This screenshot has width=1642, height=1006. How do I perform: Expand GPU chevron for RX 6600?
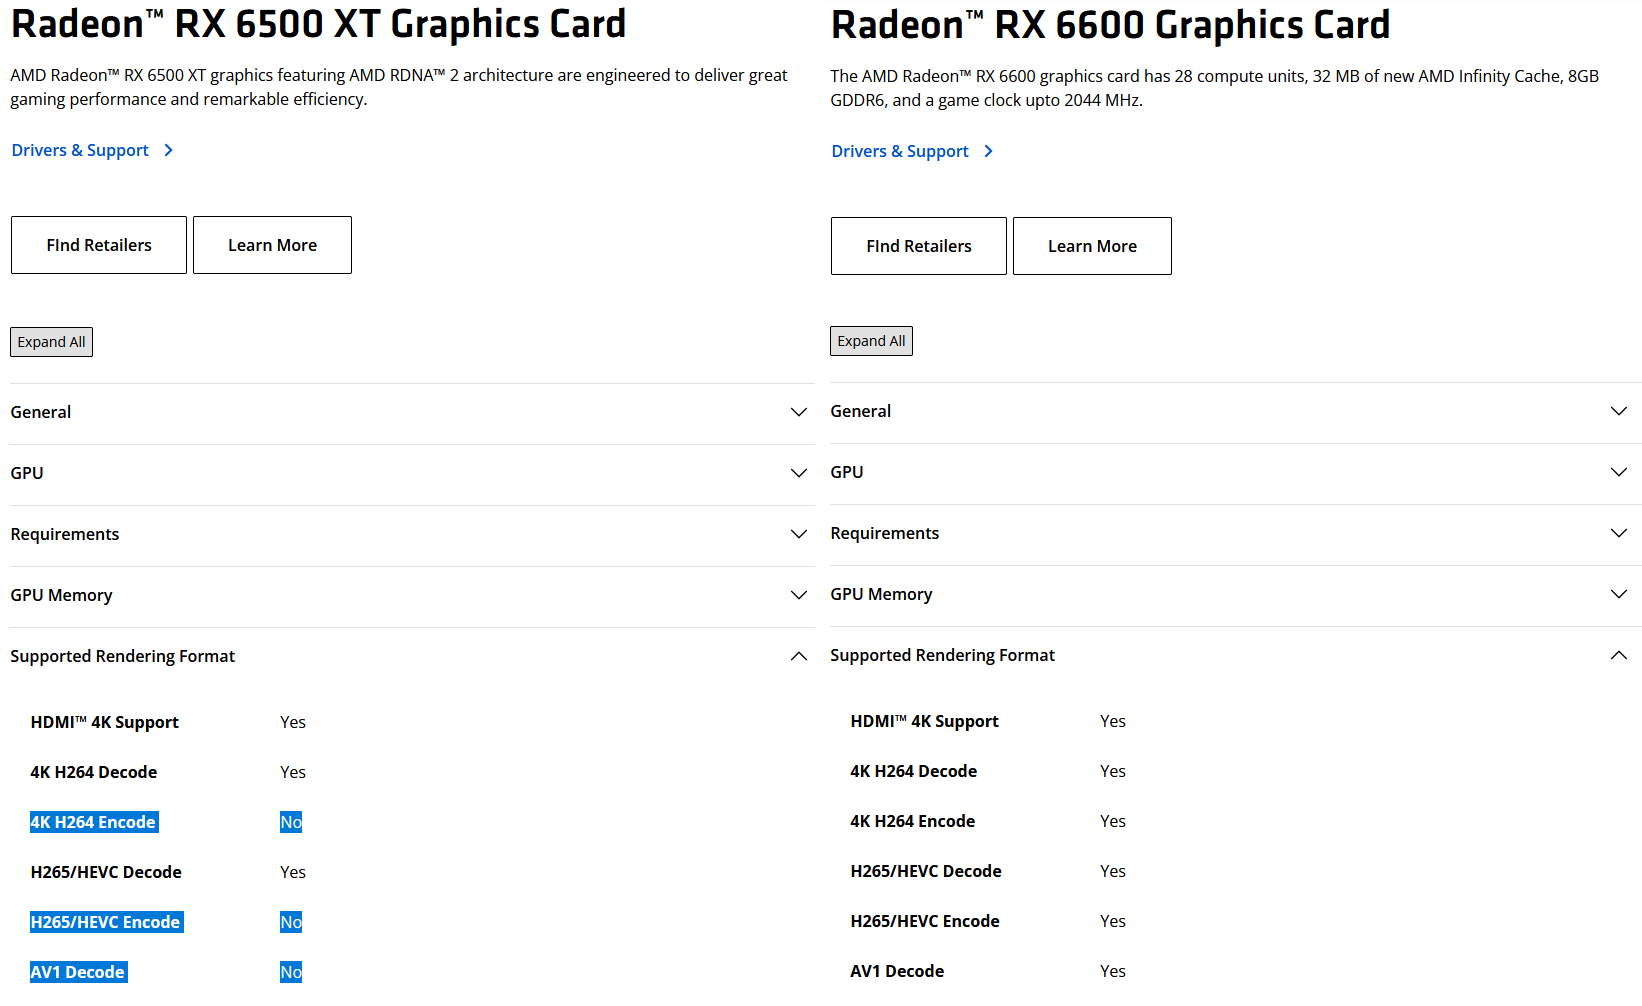pos(1619,472)
